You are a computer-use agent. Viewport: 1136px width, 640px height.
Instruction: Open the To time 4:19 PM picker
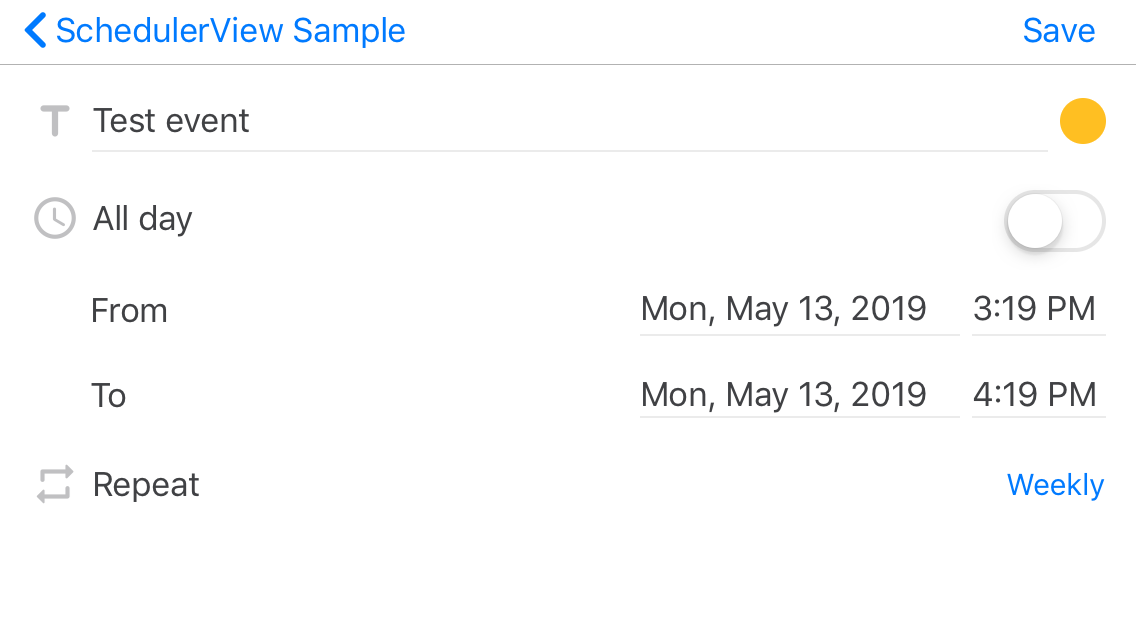pyautogui.click(x=1038, y=395)
